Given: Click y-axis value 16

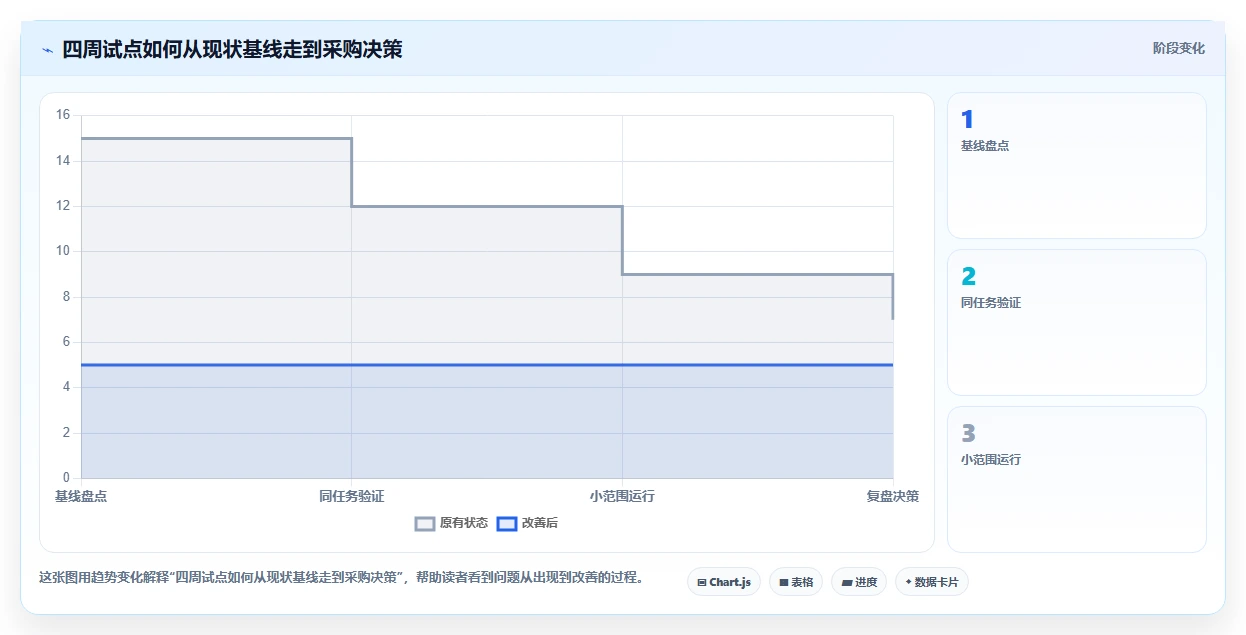Looking at the screenshot, I should click(x=63, y=115).
